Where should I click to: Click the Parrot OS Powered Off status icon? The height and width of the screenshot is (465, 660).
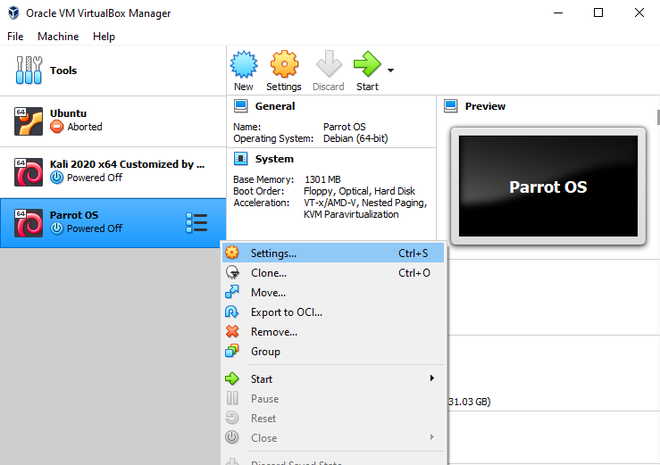point(57,229)
